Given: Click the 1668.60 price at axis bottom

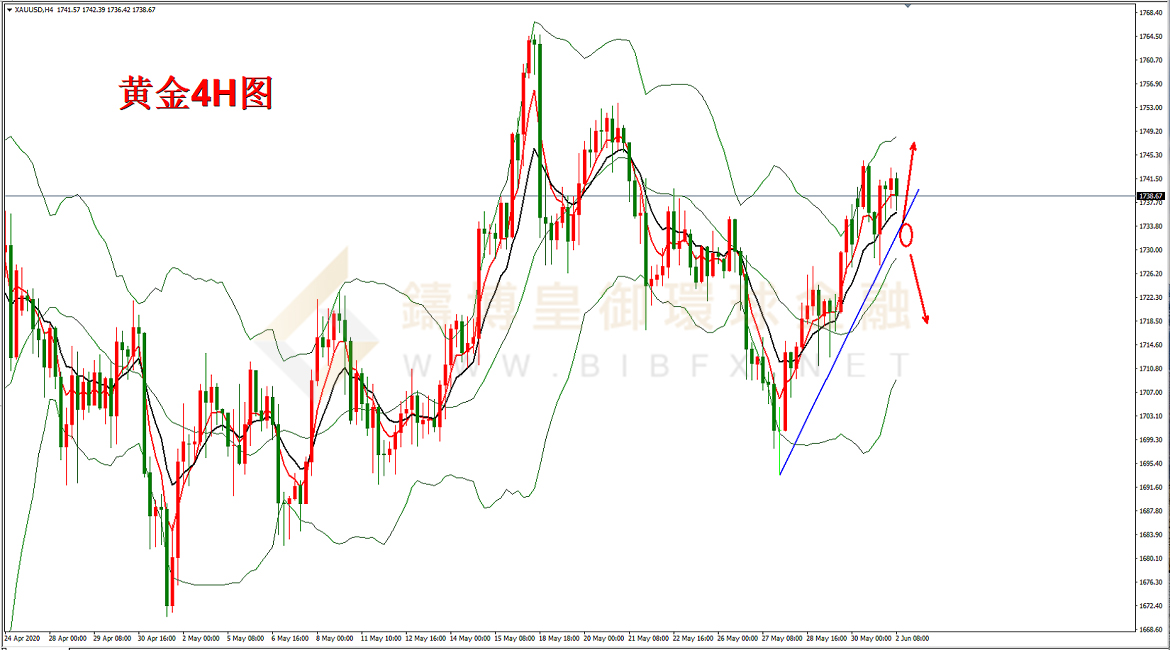Looking at the screenshot, I should pyautogui.click(x=1151, y=630).
